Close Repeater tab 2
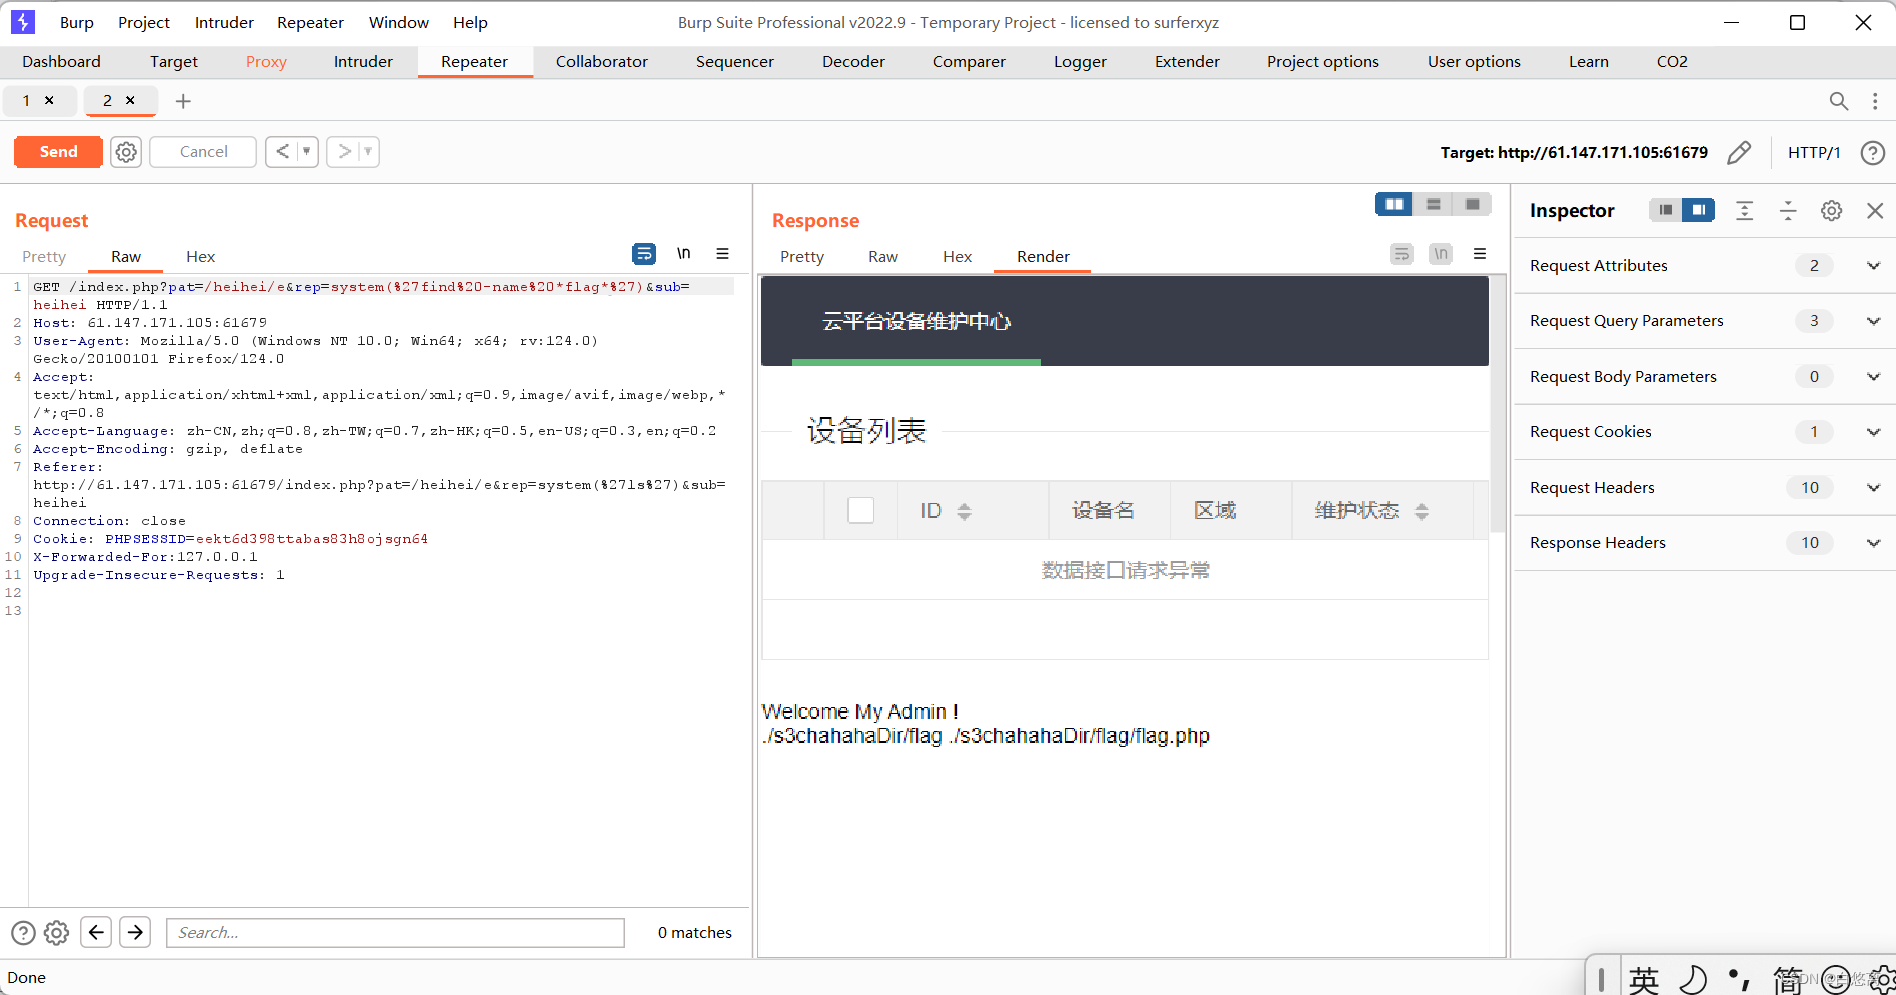Viewport: 1896px width, 995px height. (130, 100)
